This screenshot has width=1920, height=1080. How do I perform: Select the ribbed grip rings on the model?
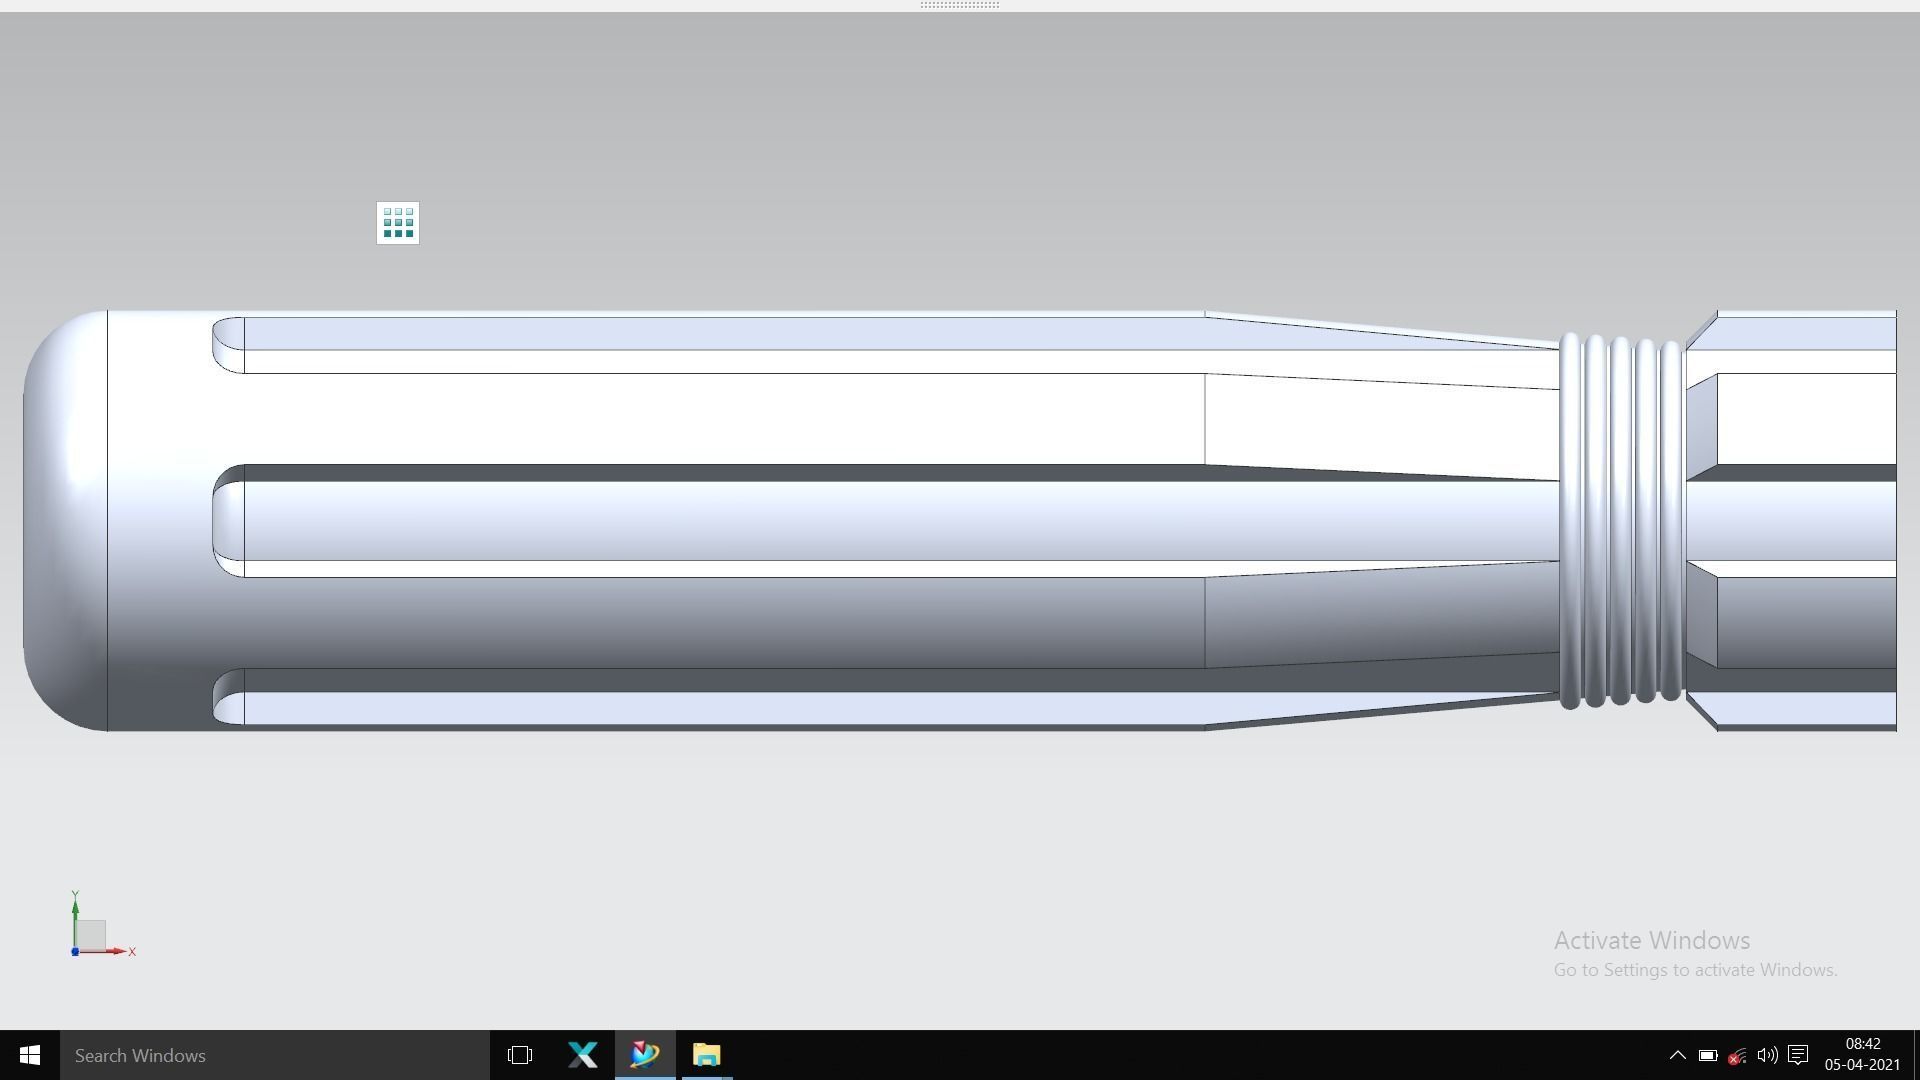point(1620,520)
